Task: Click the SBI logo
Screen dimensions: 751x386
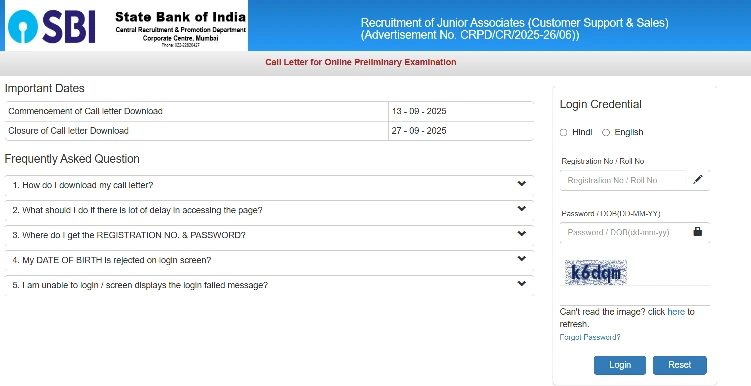Action: (52, 27)
